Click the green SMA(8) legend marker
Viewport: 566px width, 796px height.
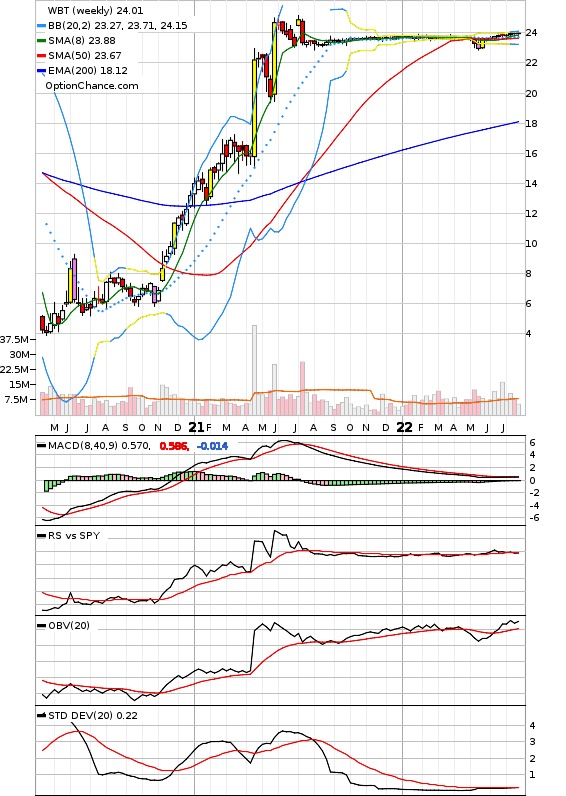click(42, 41)
